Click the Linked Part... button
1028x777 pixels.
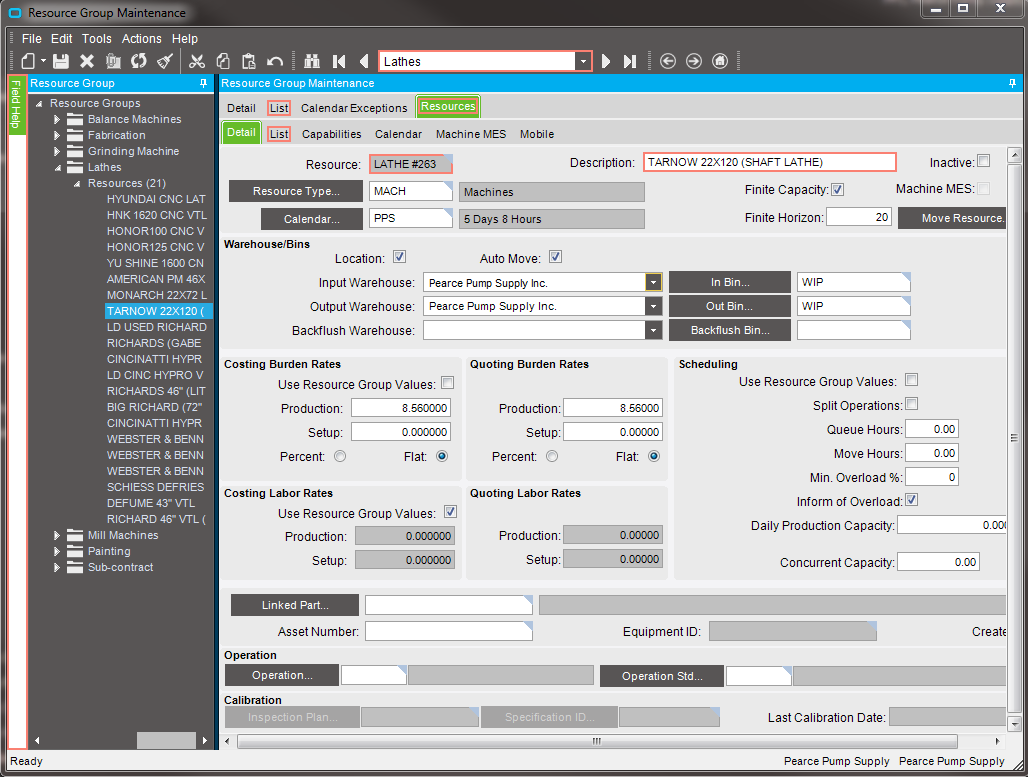pos(295,605)
